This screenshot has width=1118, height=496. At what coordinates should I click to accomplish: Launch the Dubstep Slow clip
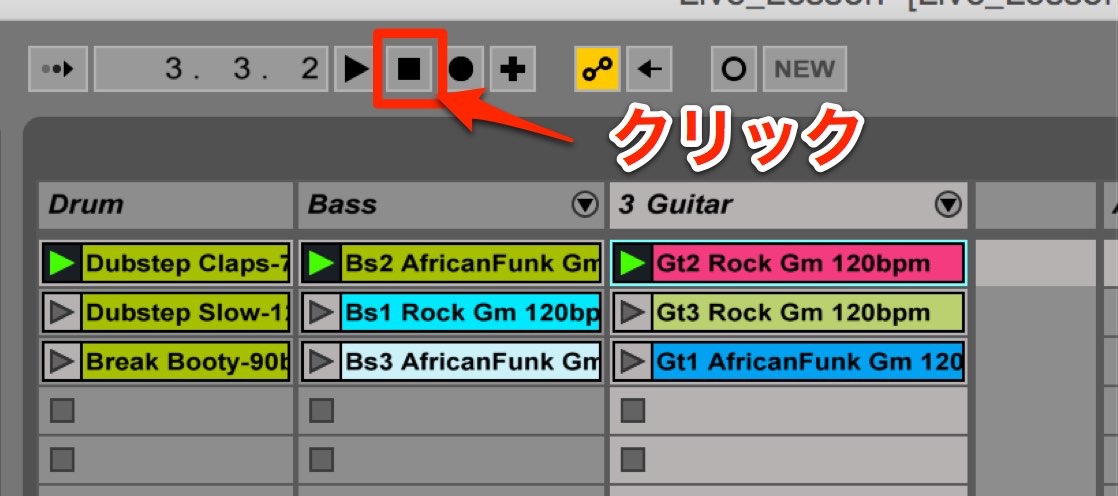click(x=63, y=312)
